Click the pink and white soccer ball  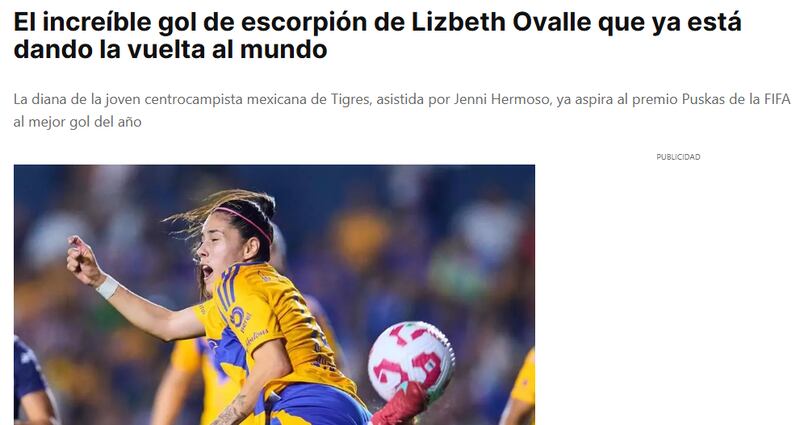point(411,360)
